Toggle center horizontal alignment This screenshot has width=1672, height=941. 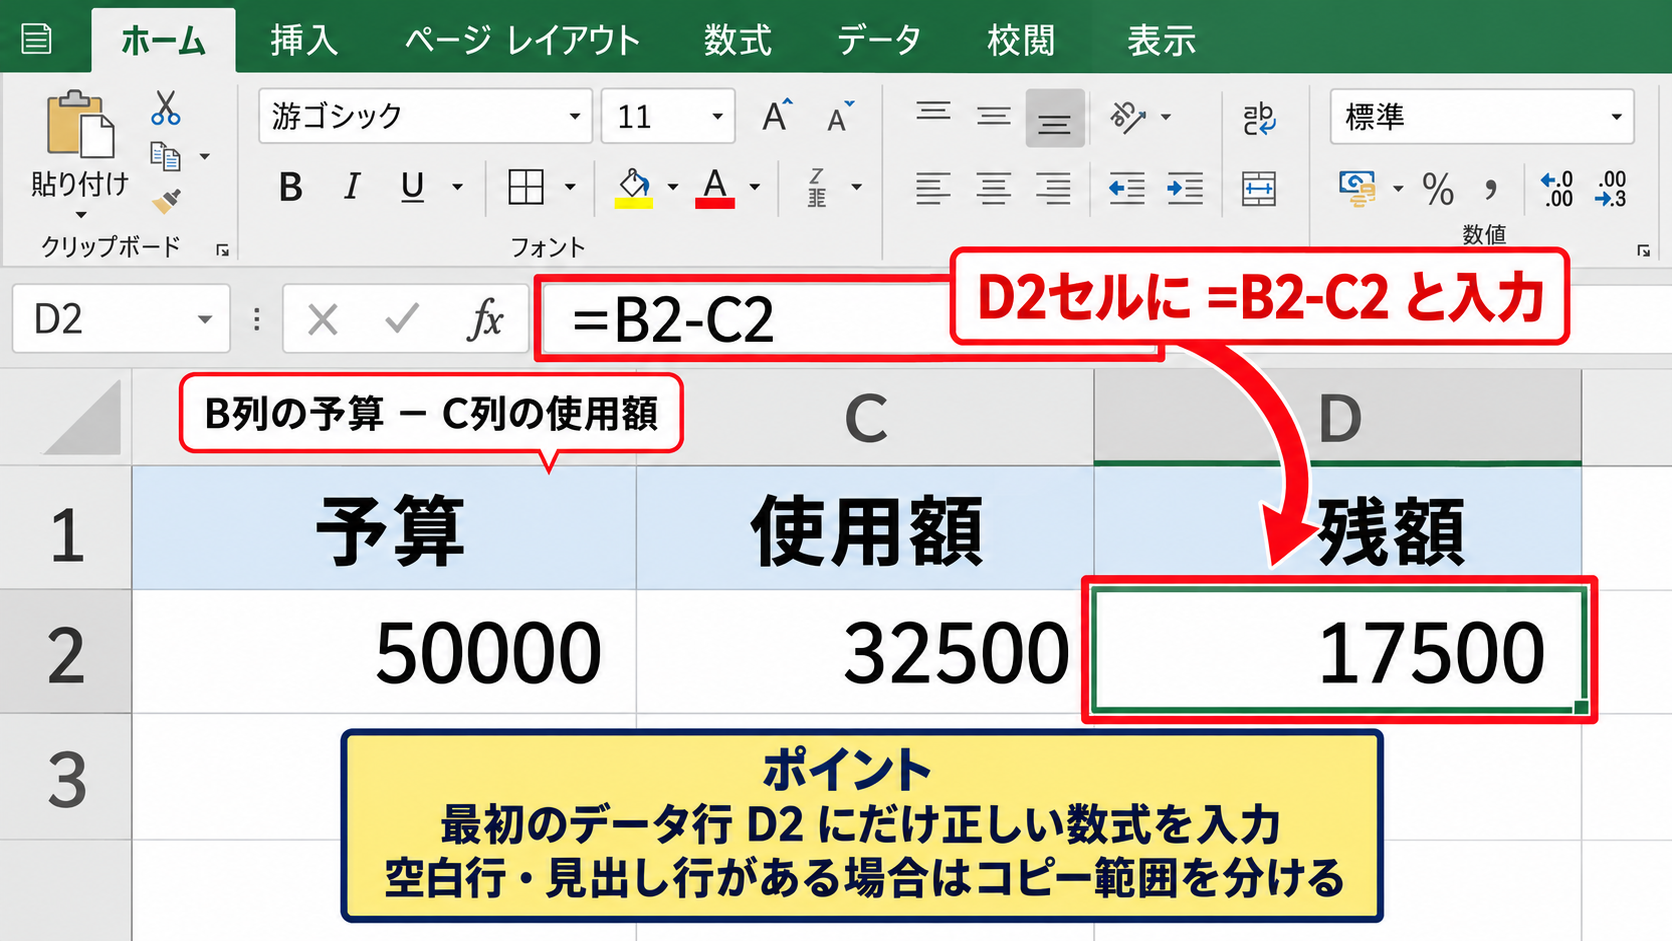[993, 188]
